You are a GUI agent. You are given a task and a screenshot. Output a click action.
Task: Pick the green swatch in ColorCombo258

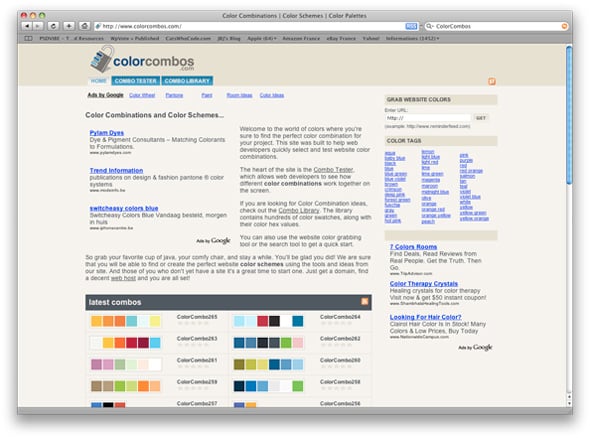click(x=298, y=386)
